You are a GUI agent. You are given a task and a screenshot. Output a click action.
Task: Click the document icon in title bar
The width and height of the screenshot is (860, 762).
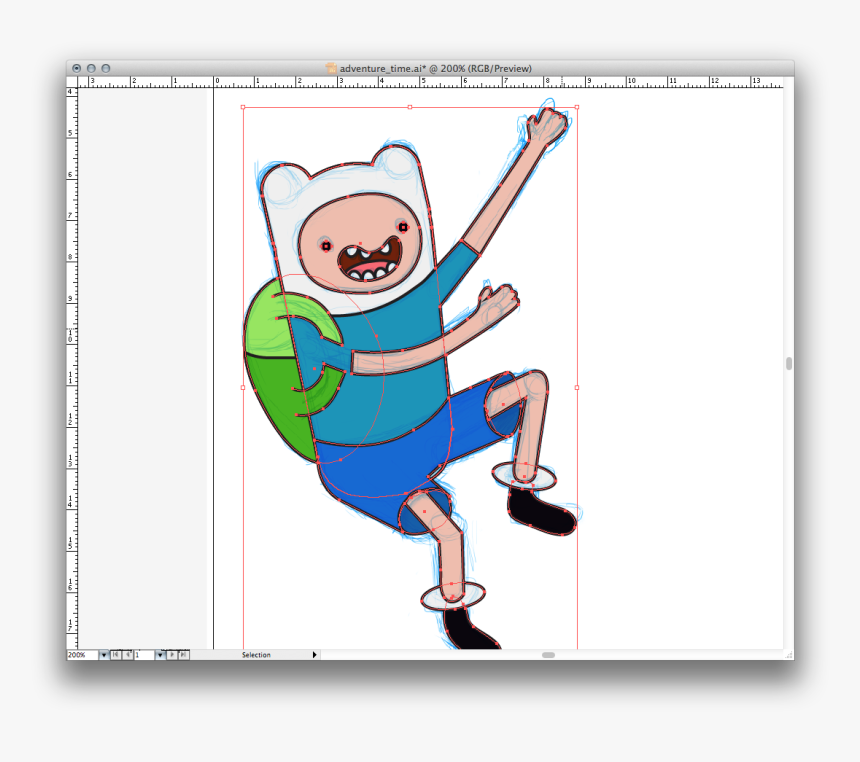coord(331,68)
